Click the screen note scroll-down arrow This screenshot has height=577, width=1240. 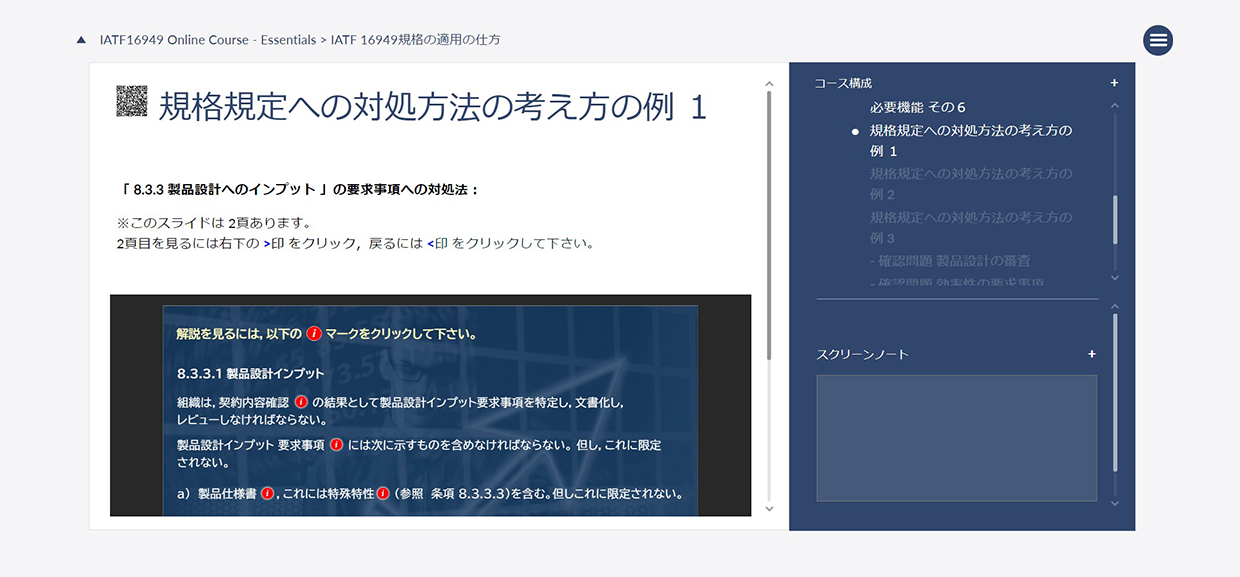pyautogui.click(x=1115, y=502)
